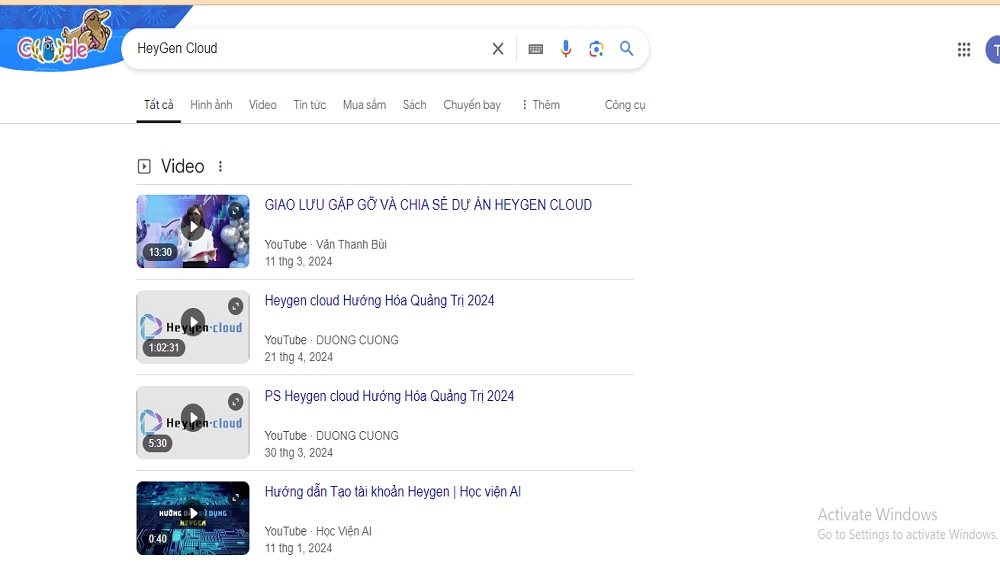Open Hướng dẫn Tạo tài khoản Heygen link
Image resolution: width=1000 pixels, height=562 pixels.
click(393, 492)
